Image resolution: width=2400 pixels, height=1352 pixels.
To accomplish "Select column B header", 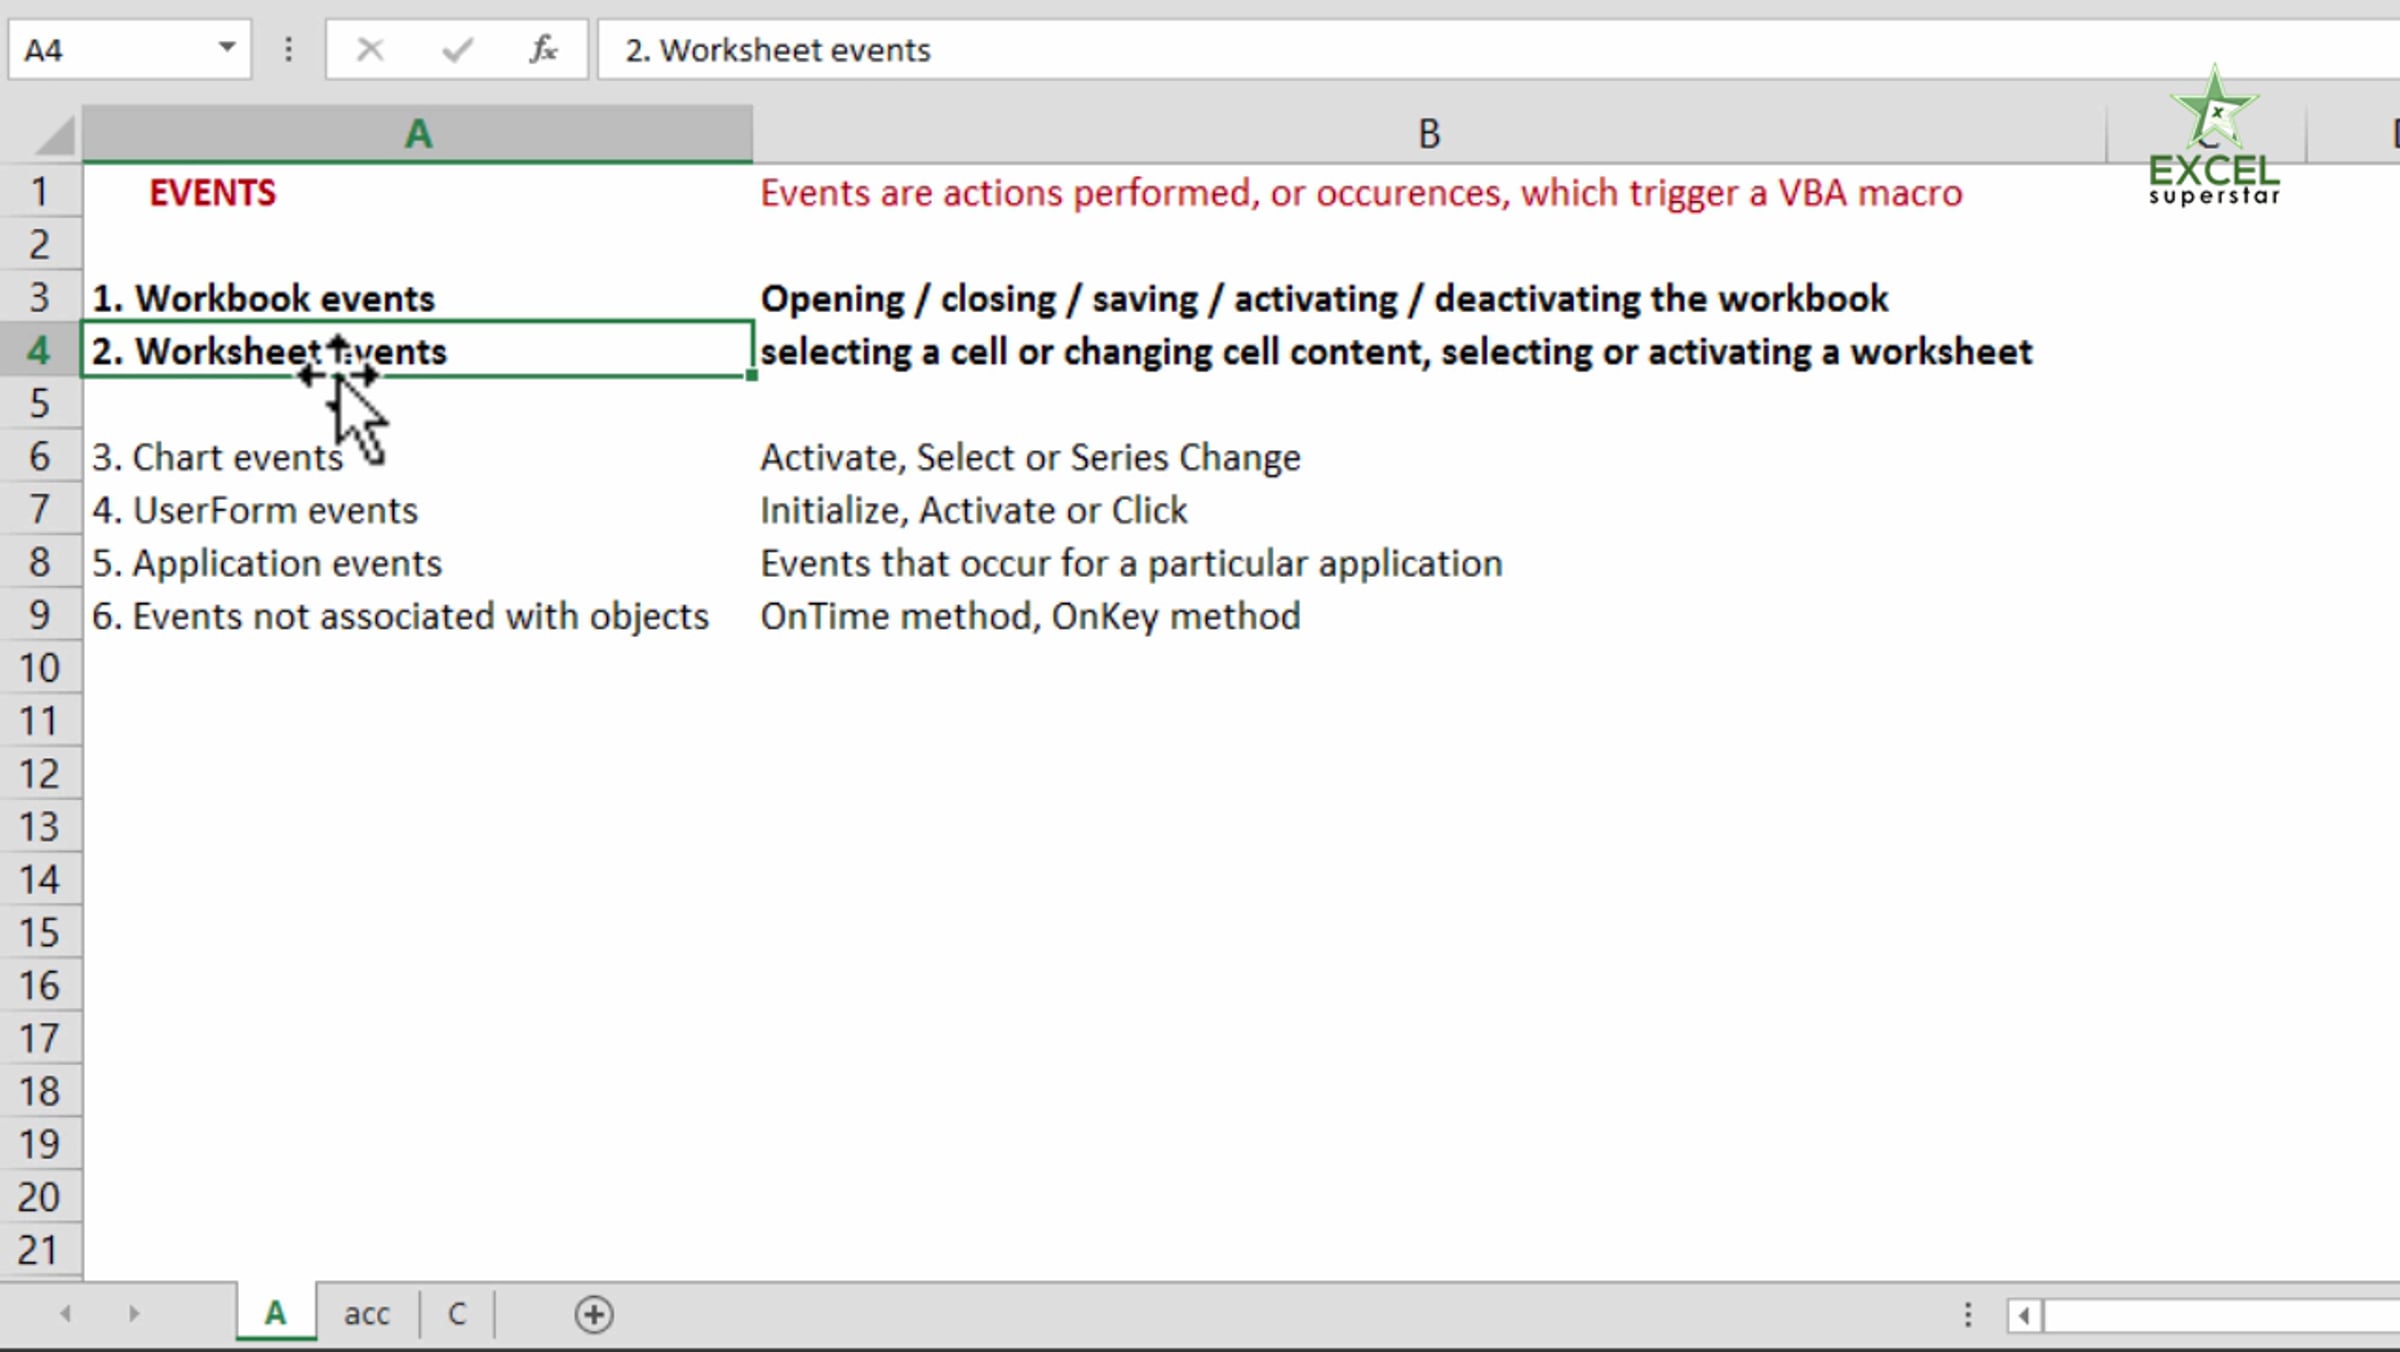I will tap(1429, 134).
